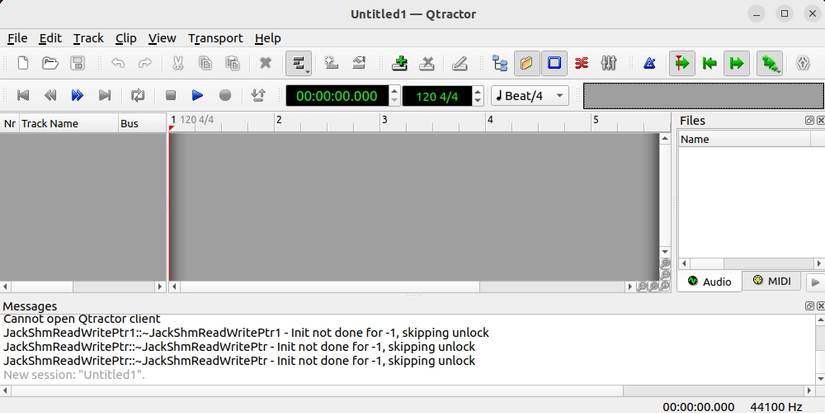This screenshot has height=413, width=825.
Task: Open the File menu
Action: (x=17, y=38)
